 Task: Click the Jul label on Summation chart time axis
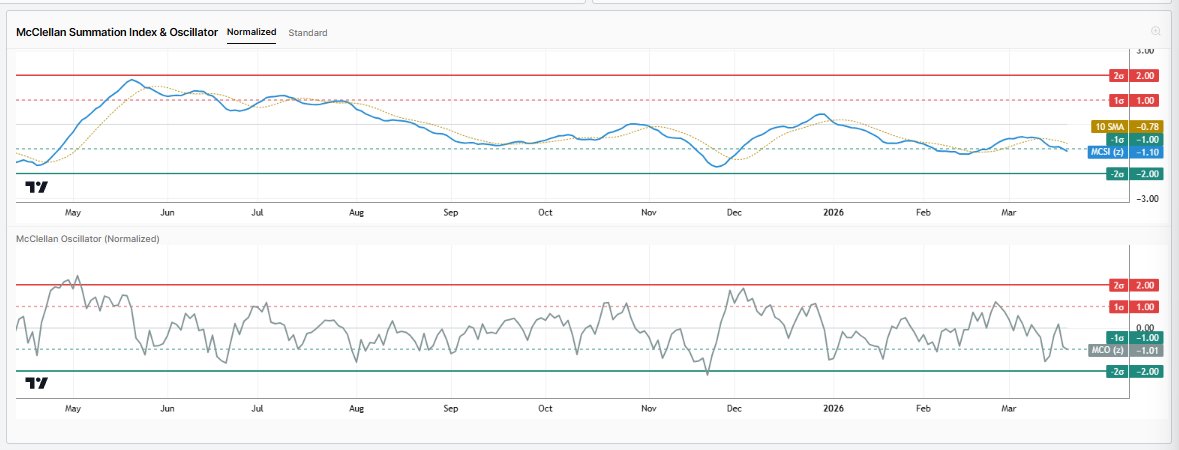click(257, 213)
